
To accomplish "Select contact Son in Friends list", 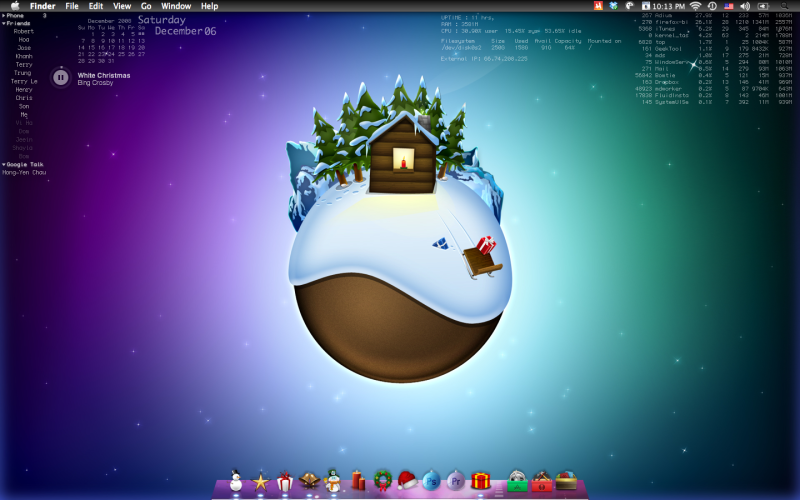I will (x=24, y=106).
